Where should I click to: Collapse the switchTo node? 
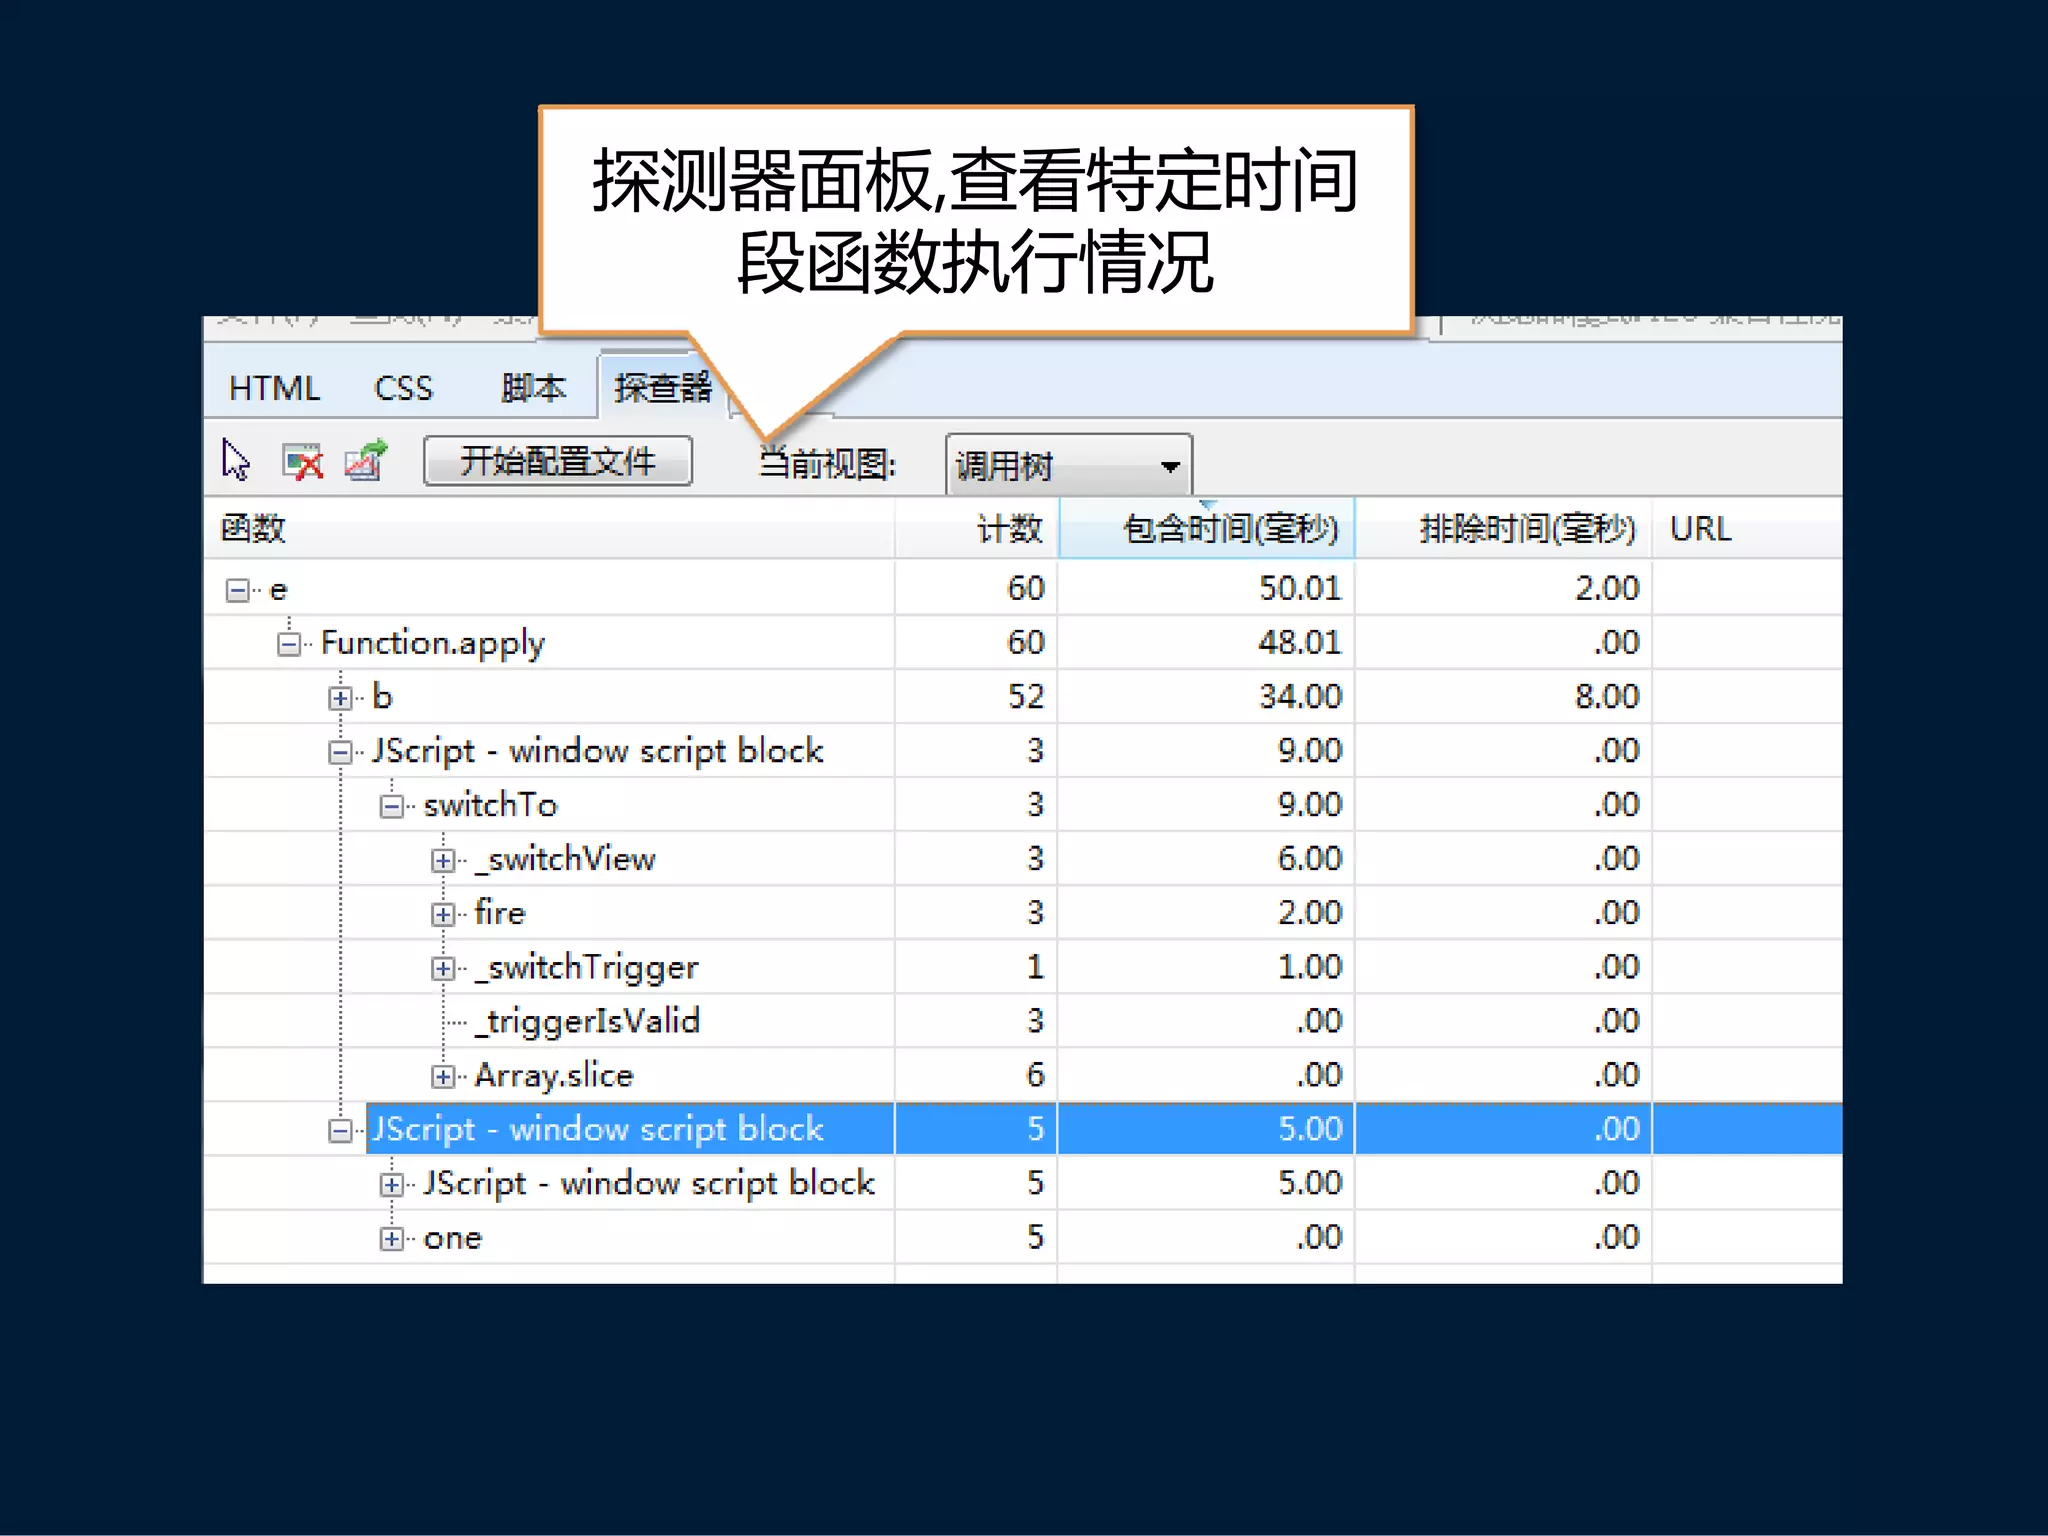tap(392, 806)
